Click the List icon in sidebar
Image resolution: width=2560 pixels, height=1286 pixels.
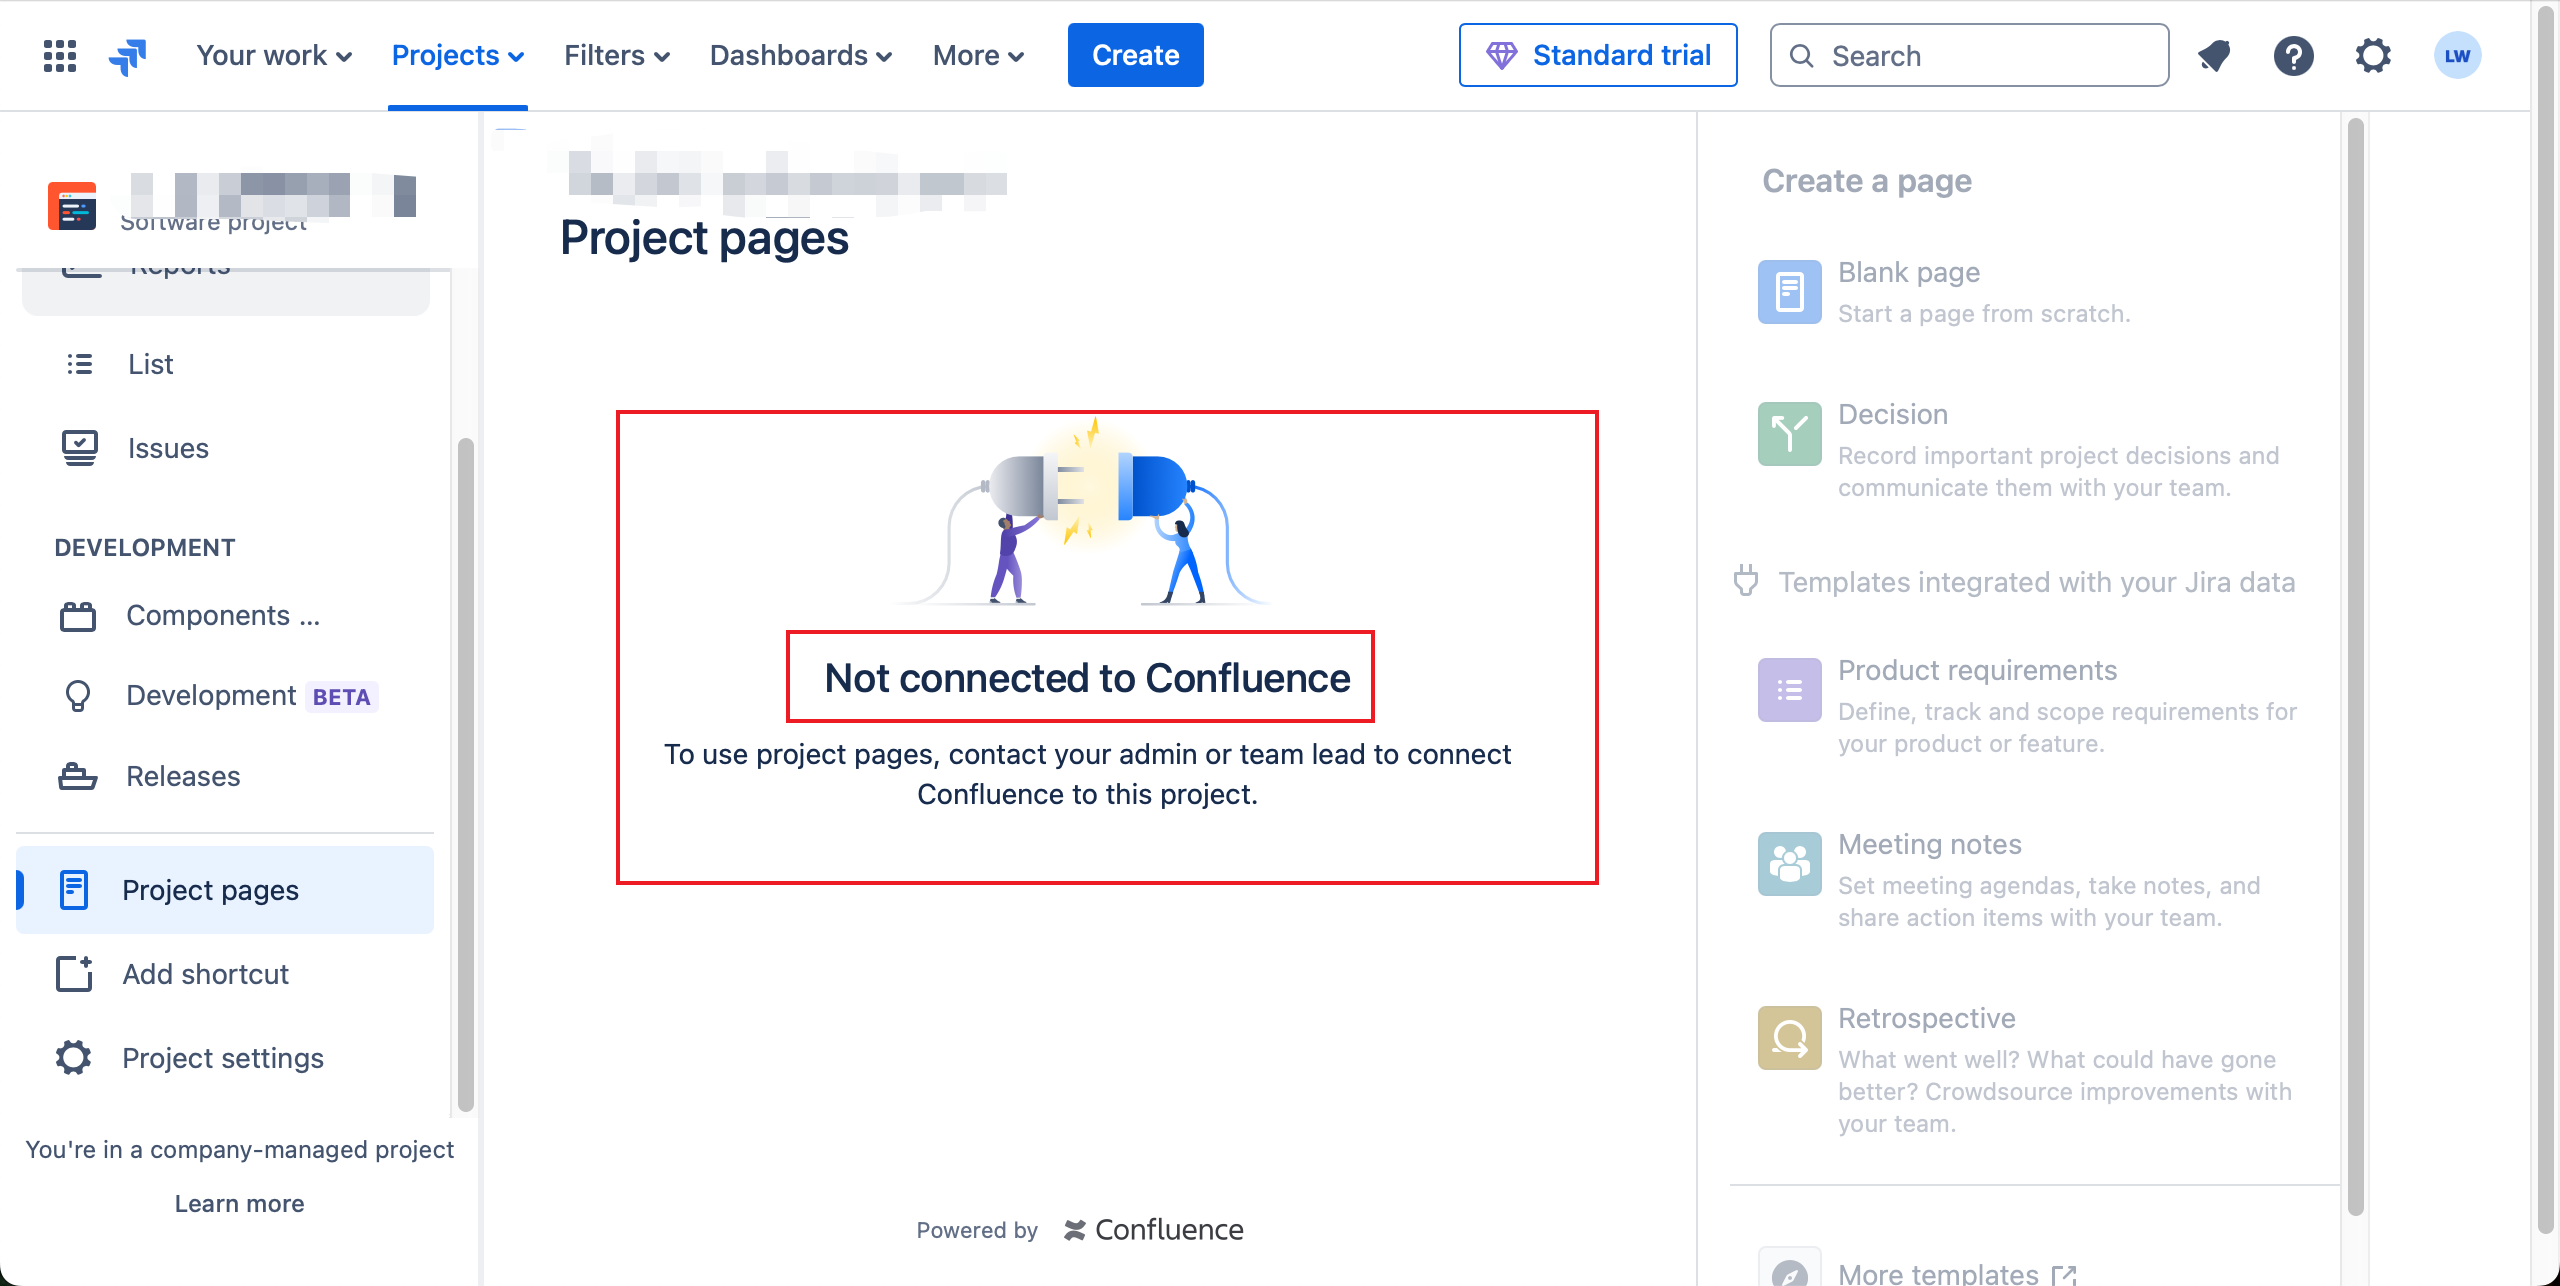(79, 364)
